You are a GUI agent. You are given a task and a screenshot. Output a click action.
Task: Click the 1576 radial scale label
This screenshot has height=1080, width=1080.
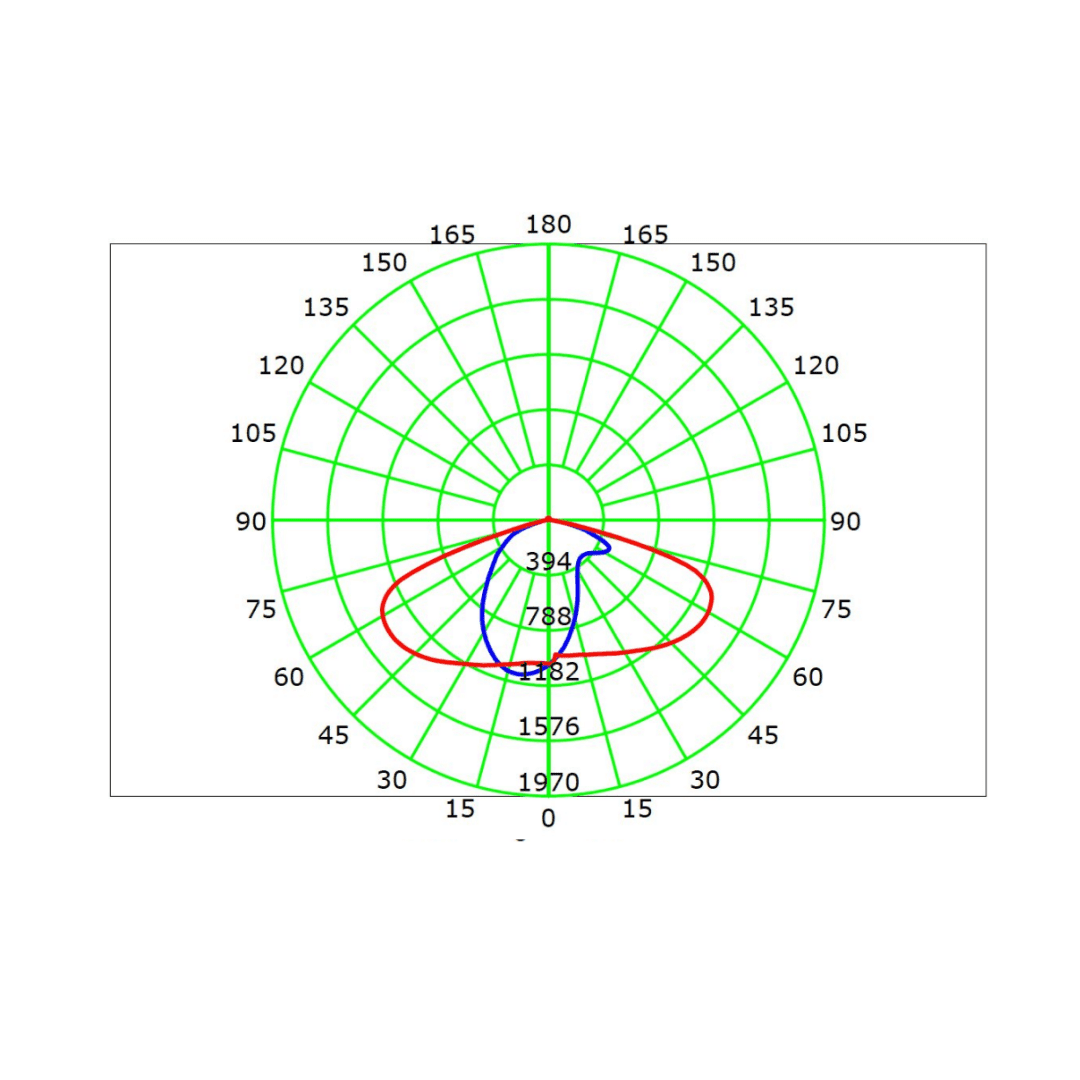click(x=548, y=726)
